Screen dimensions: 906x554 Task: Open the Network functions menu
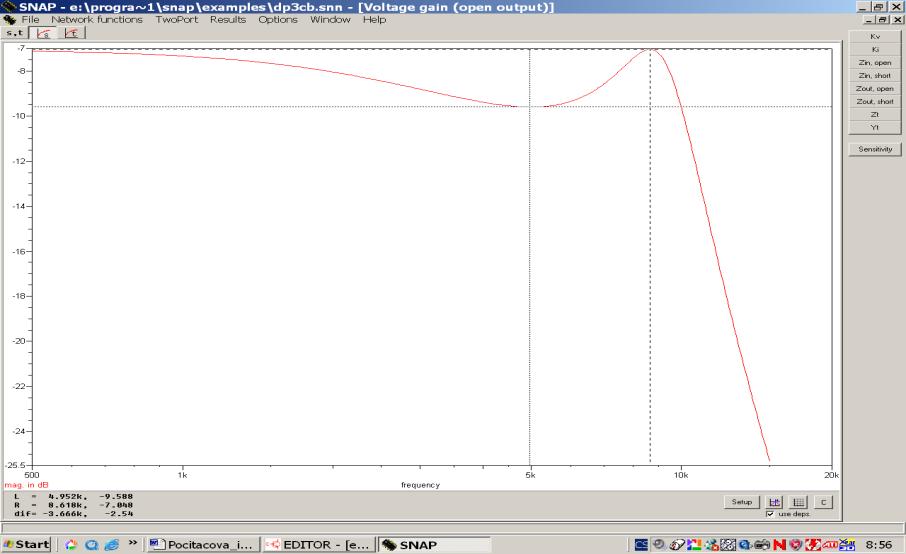click(x=96, y=20)
